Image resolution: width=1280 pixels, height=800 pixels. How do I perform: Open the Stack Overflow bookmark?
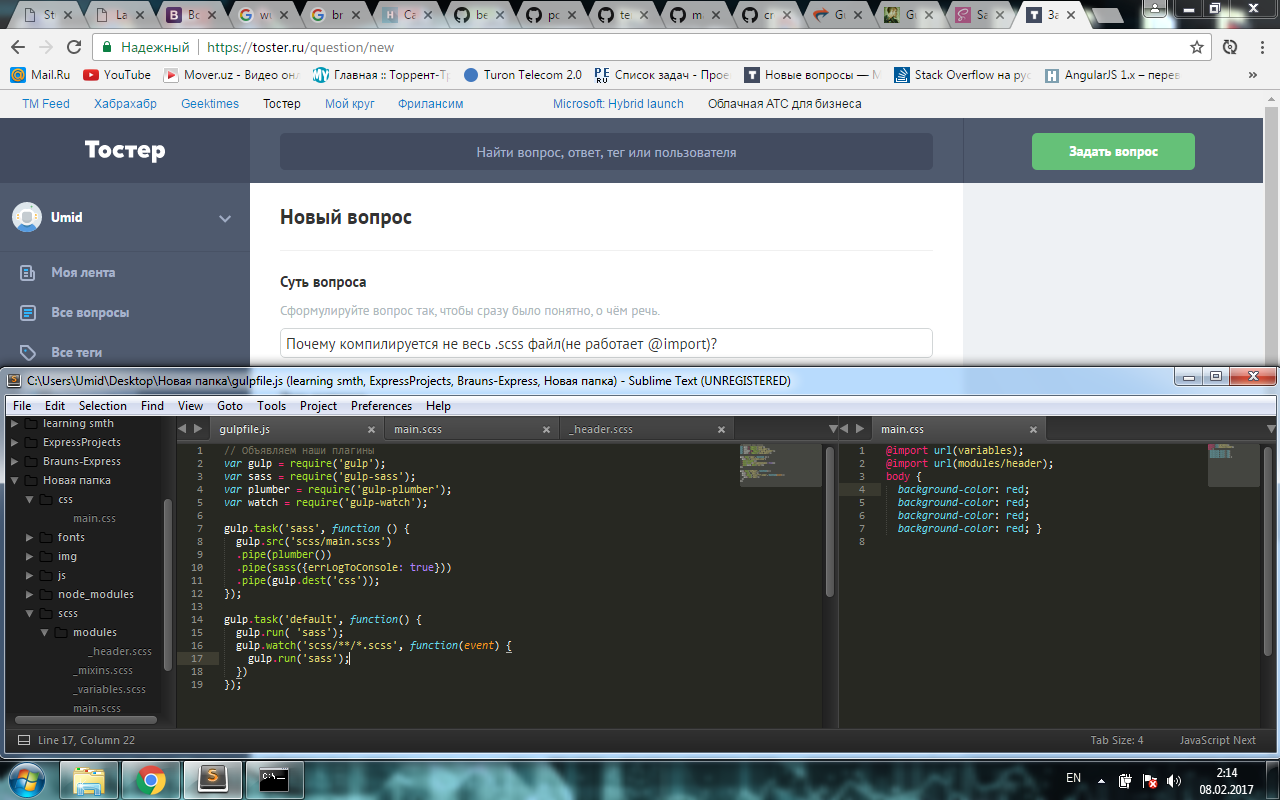tap(960, 75)
